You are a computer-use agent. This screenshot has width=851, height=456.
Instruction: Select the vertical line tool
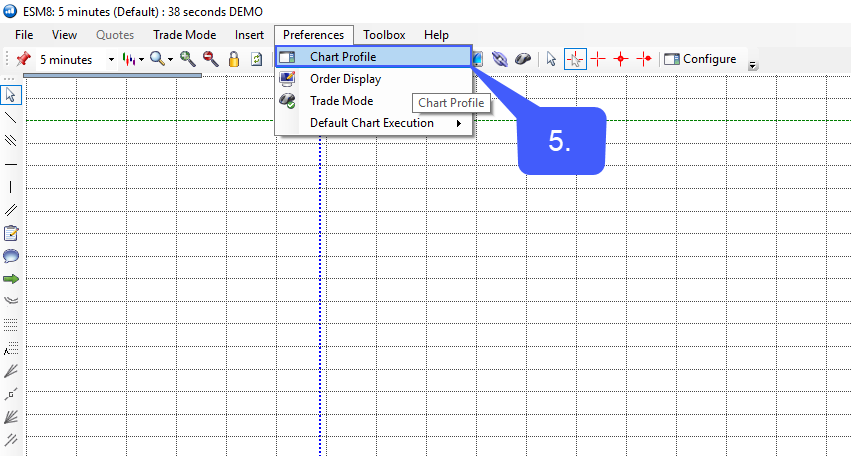click(x=11, y=187)
